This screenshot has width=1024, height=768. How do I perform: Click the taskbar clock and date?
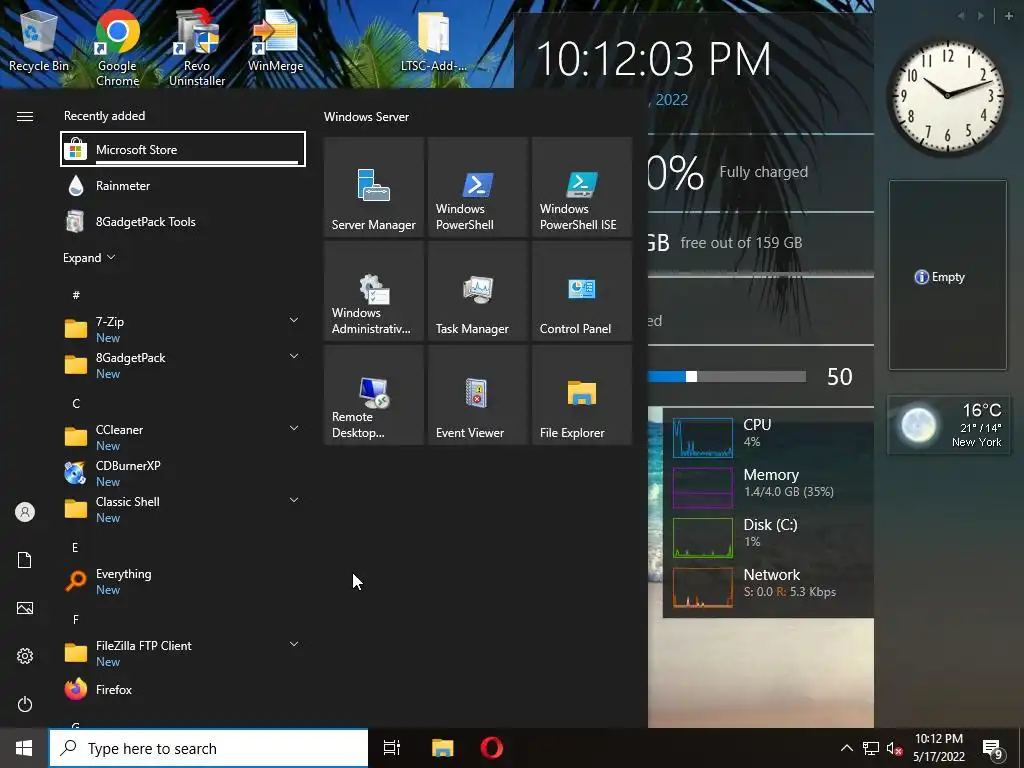pos(938,748)
